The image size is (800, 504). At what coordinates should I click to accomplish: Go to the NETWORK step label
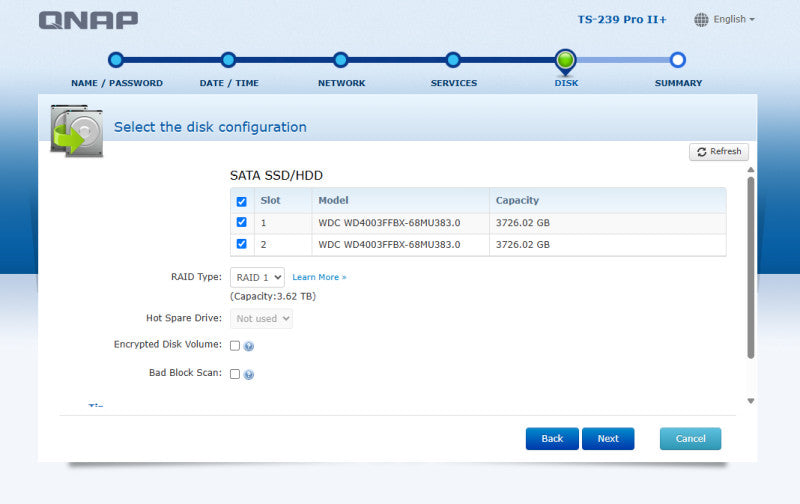point(341,83)
